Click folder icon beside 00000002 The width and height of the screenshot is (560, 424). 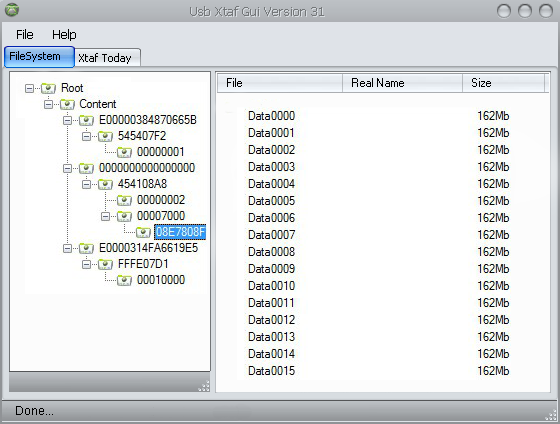click(x=124, y=200)
